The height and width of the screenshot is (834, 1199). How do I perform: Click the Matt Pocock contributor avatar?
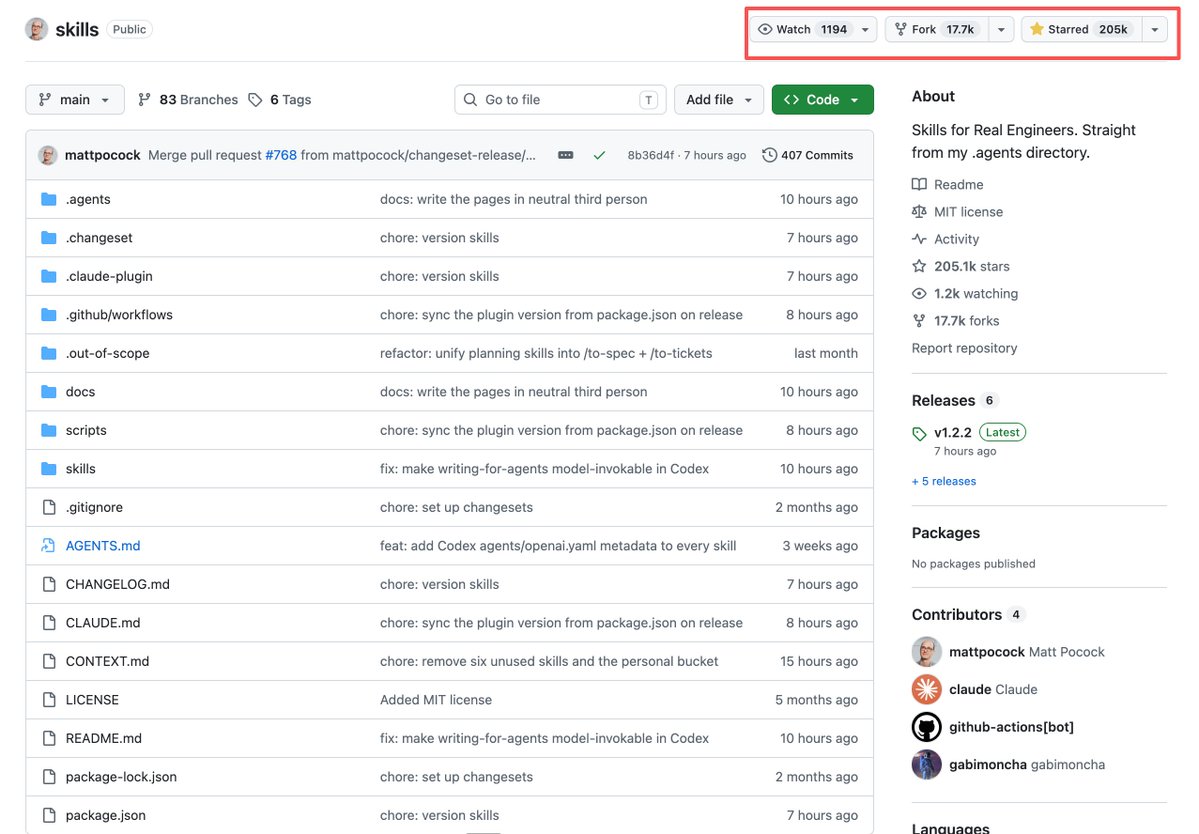[926, 652]
